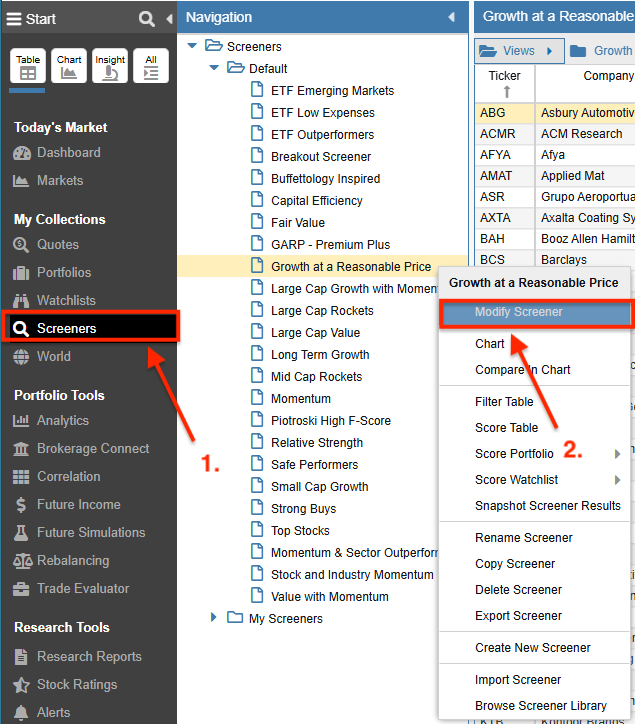Open the Rebalancing scales icon
Image resolution: width=635 pixels, height=724 pixels.
[x=23, y=561]
